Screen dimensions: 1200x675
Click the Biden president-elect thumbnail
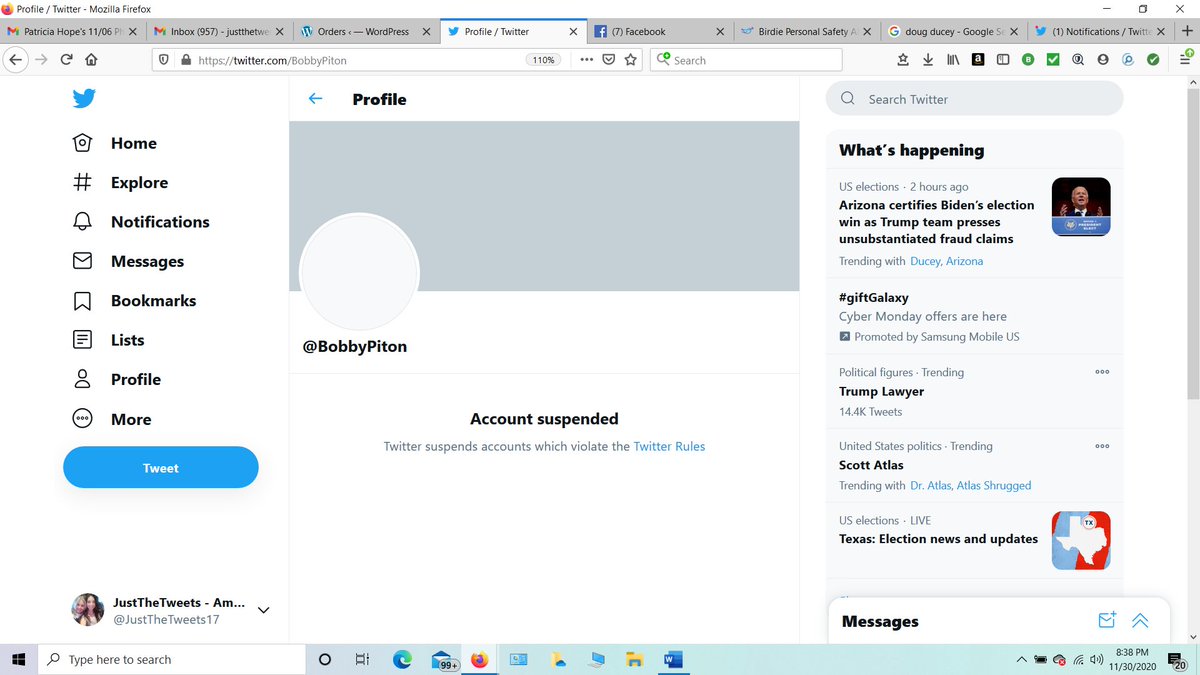point(1081,207)
